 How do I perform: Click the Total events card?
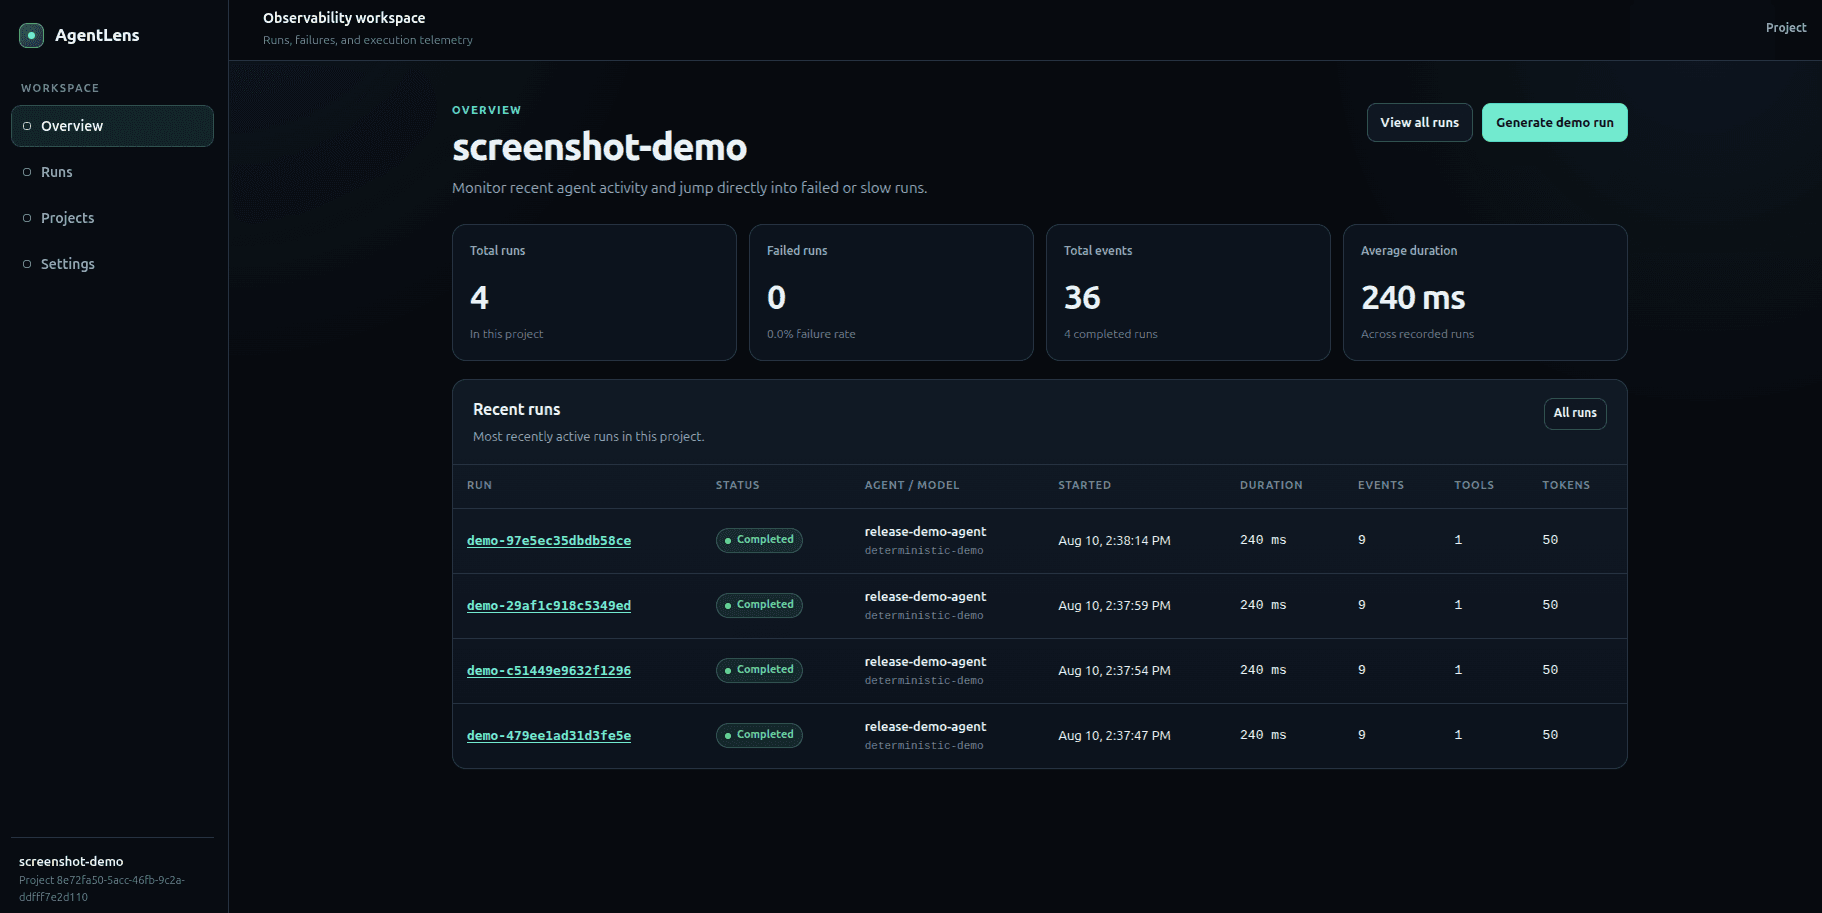pyautogui.click(x=1188, y=292)
